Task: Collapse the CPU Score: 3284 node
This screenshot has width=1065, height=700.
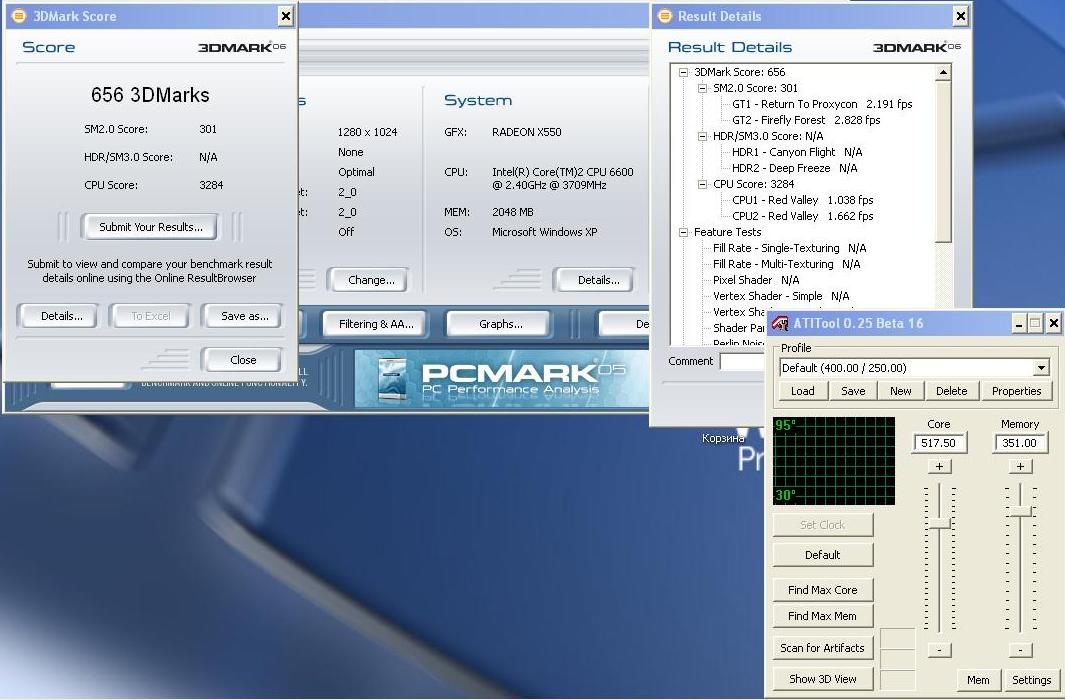Action: [x=702, y=184]
